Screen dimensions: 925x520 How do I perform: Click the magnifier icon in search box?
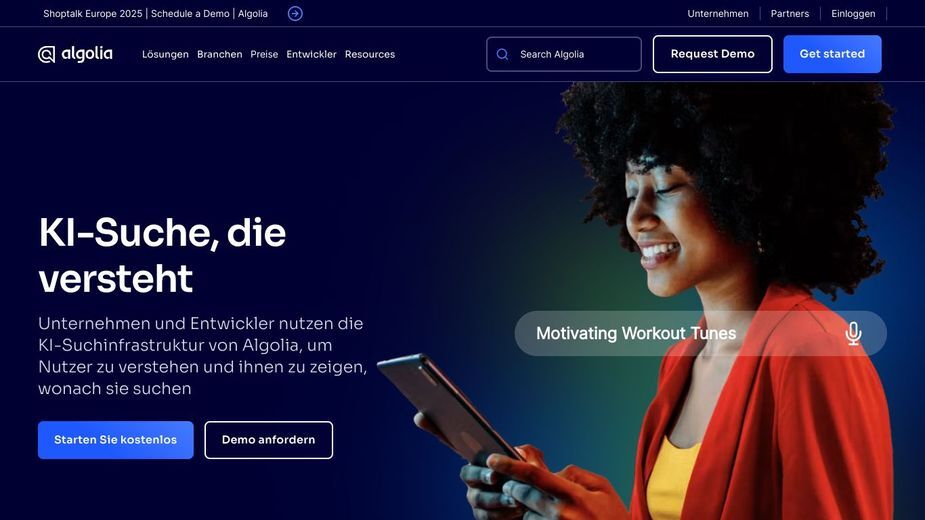(503, 54)
